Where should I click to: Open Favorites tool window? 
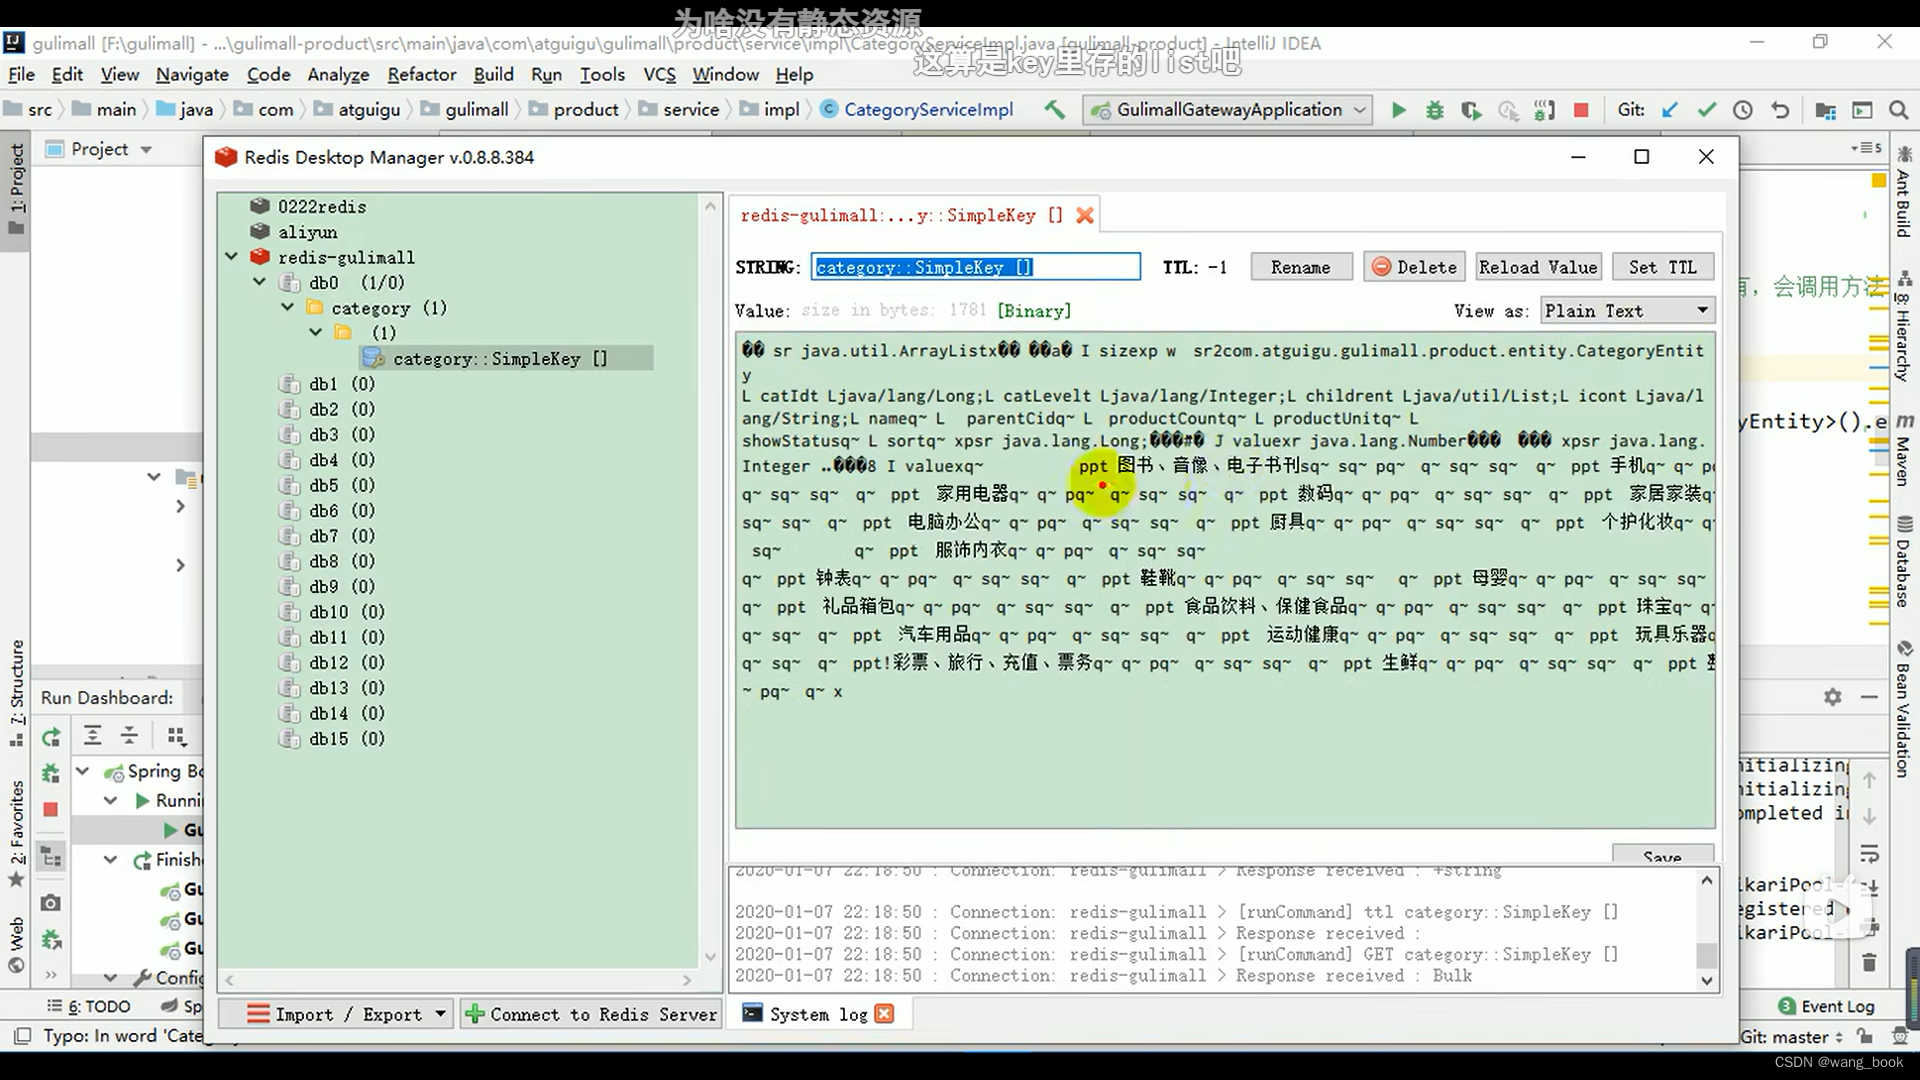point(16,834)
